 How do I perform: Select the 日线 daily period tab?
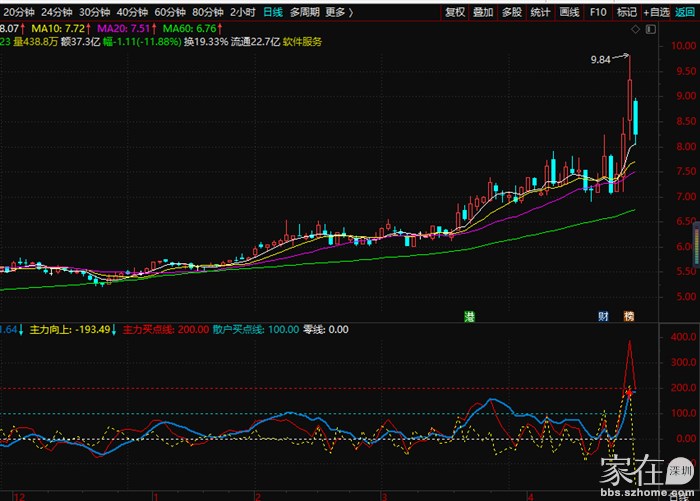(272, 12)
